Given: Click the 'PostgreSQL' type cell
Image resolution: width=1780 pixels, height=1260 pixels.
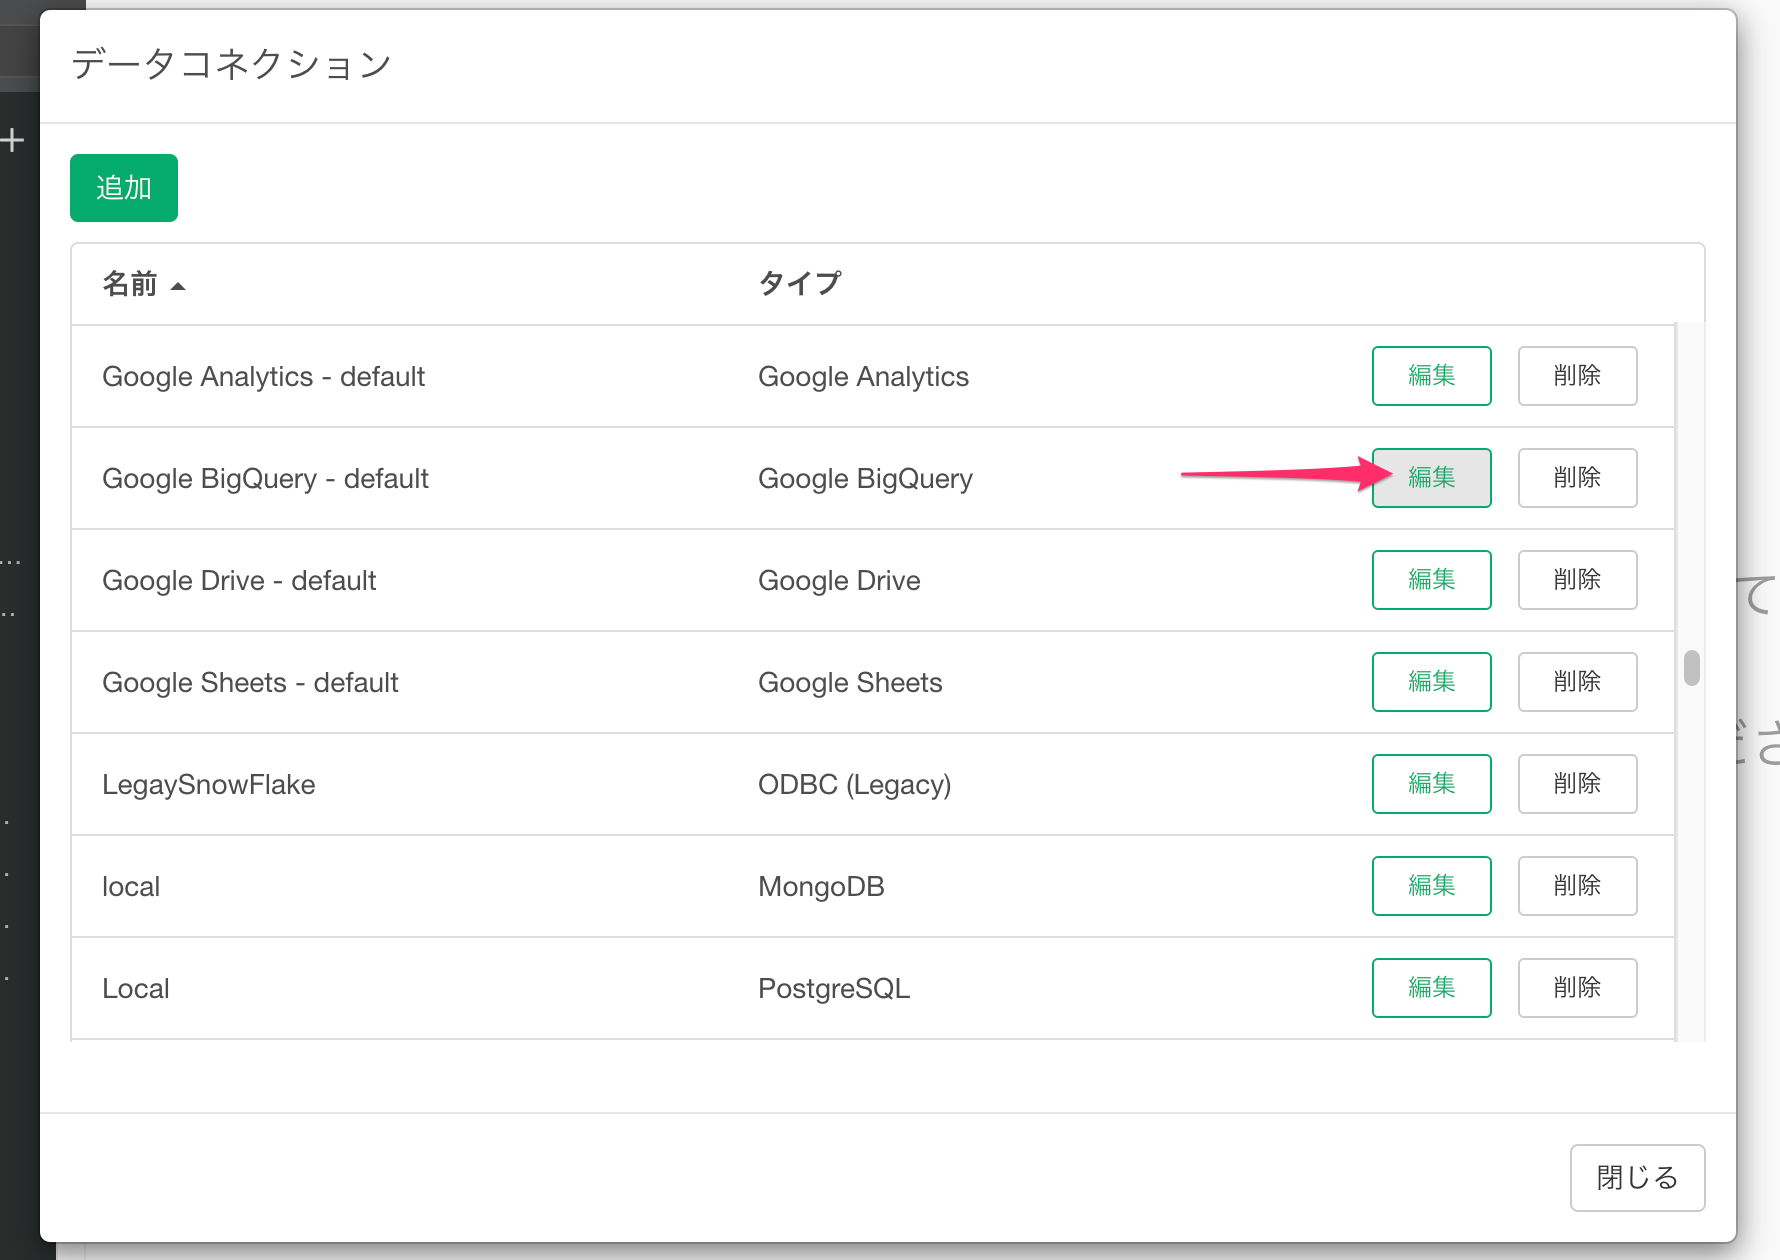Looking at the screenshot, I should 834,989.
